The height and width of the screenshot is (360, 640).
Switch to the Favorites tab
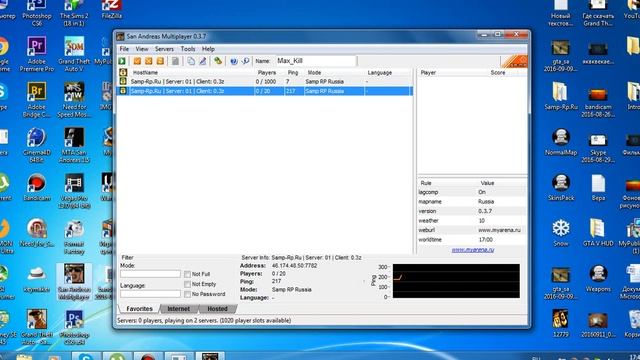[x=139, y=309]
